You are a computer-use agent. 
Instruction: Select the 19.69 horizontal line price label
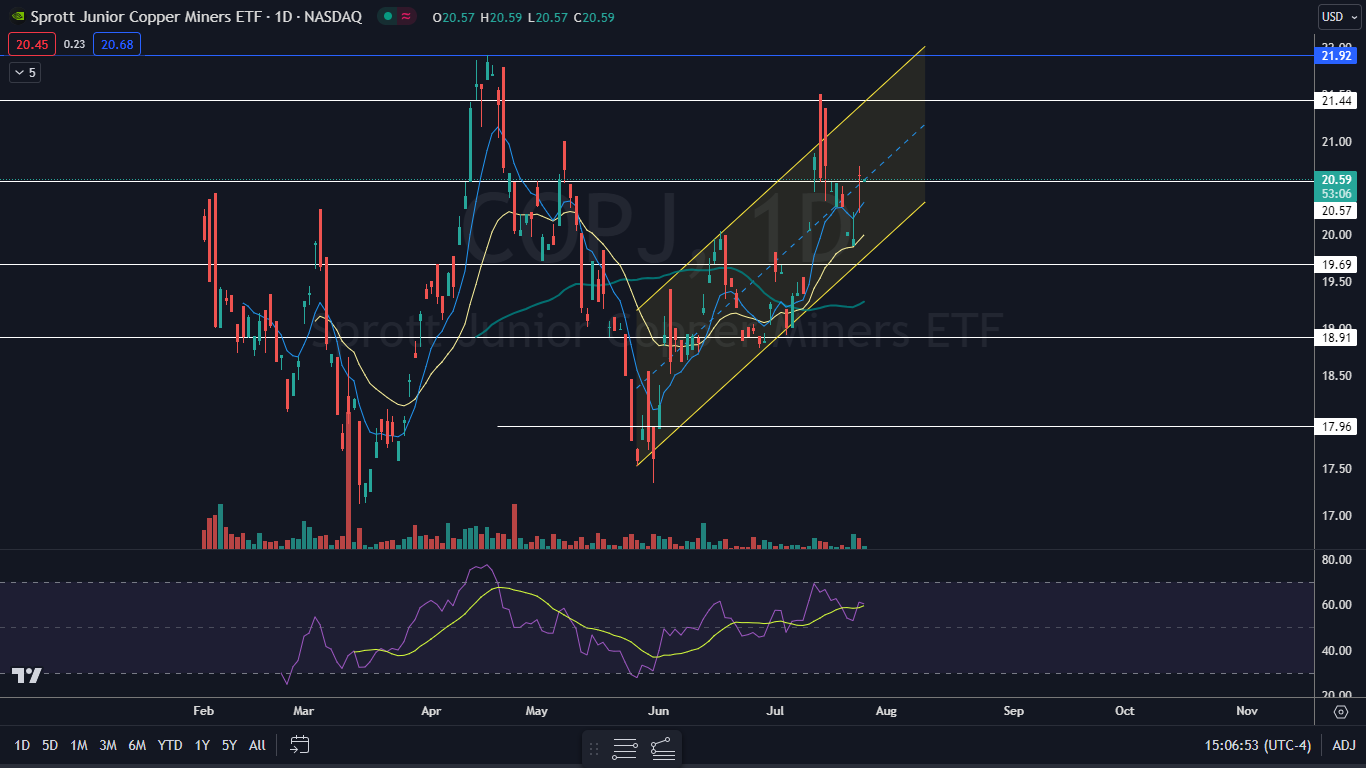click(x=1337, y=265)
